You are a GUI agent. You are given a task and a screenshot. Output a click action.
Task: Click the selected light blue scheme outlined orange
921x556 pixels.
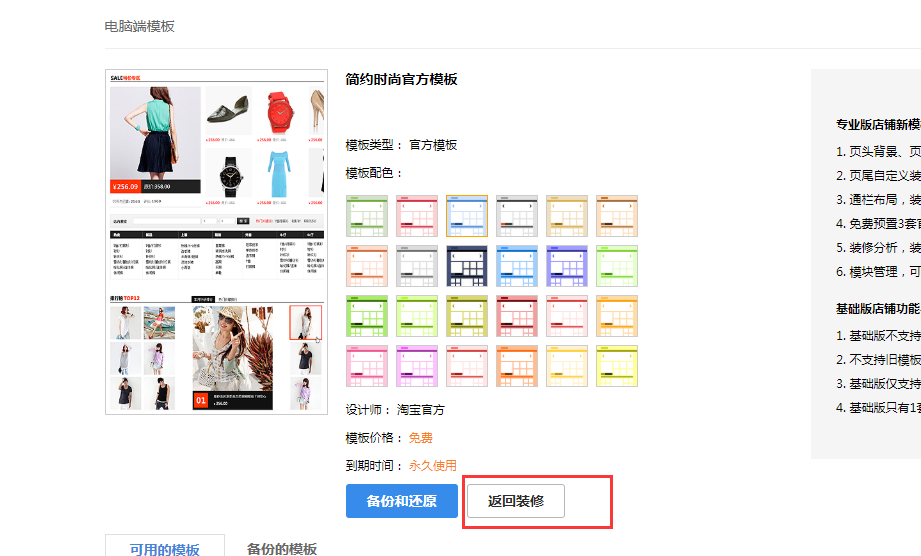[466, 216]
